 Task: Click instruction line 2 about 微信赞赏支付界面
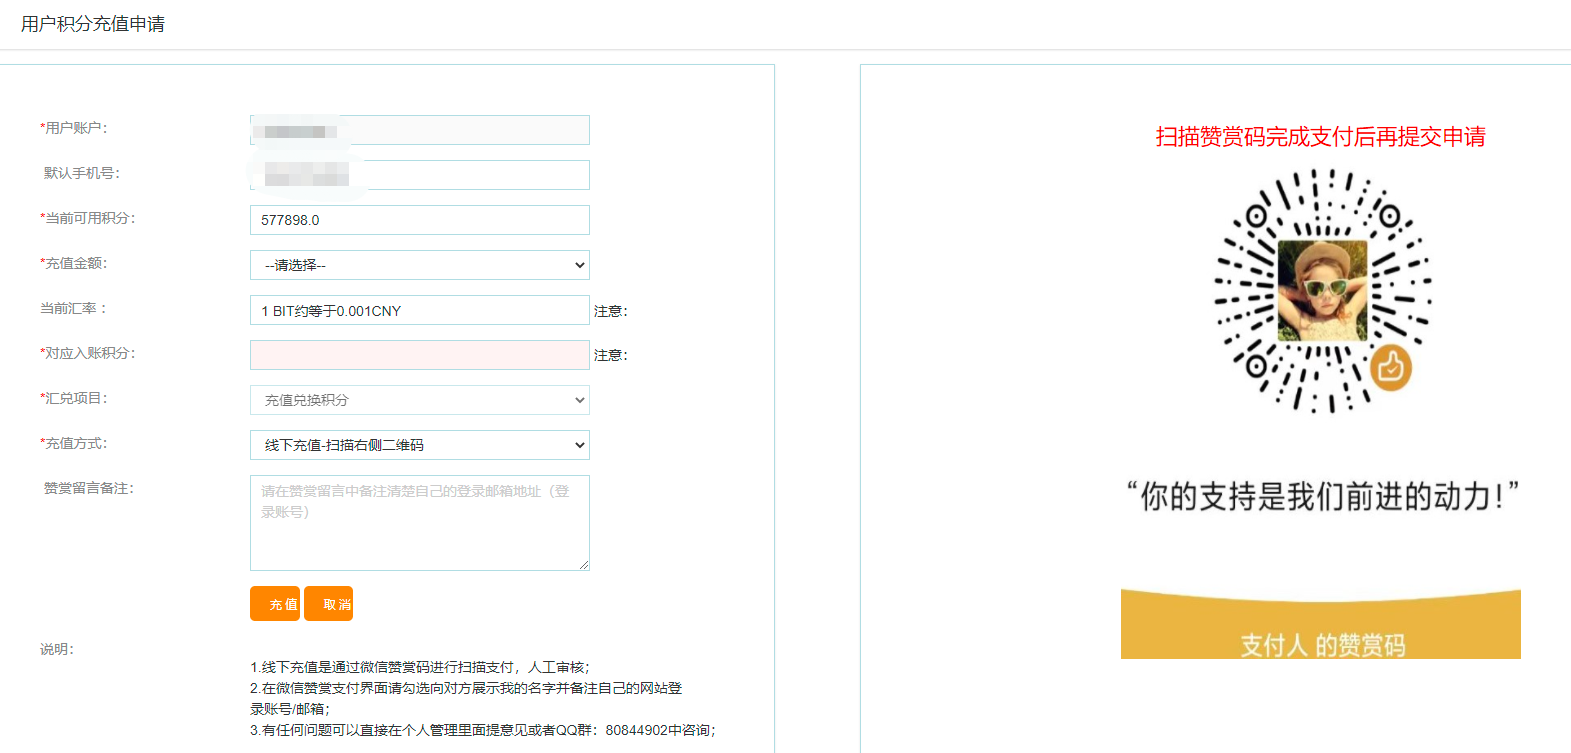(x=466, y=698)
